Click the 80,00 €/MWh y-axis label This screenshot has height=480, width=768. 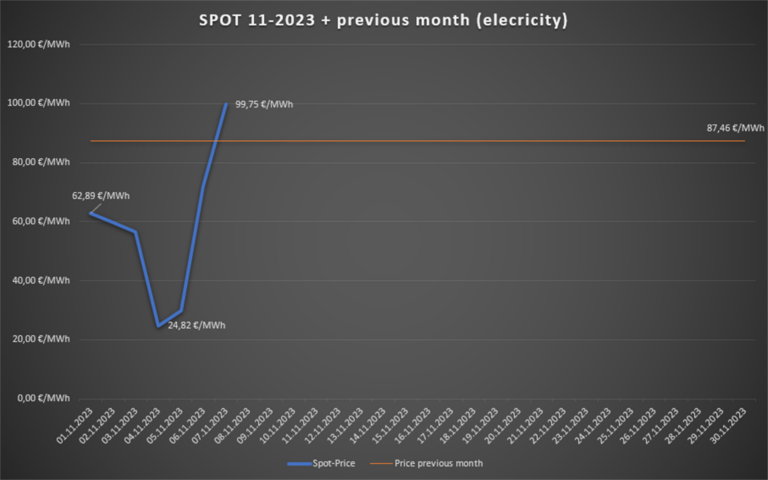tap(40, 162)
